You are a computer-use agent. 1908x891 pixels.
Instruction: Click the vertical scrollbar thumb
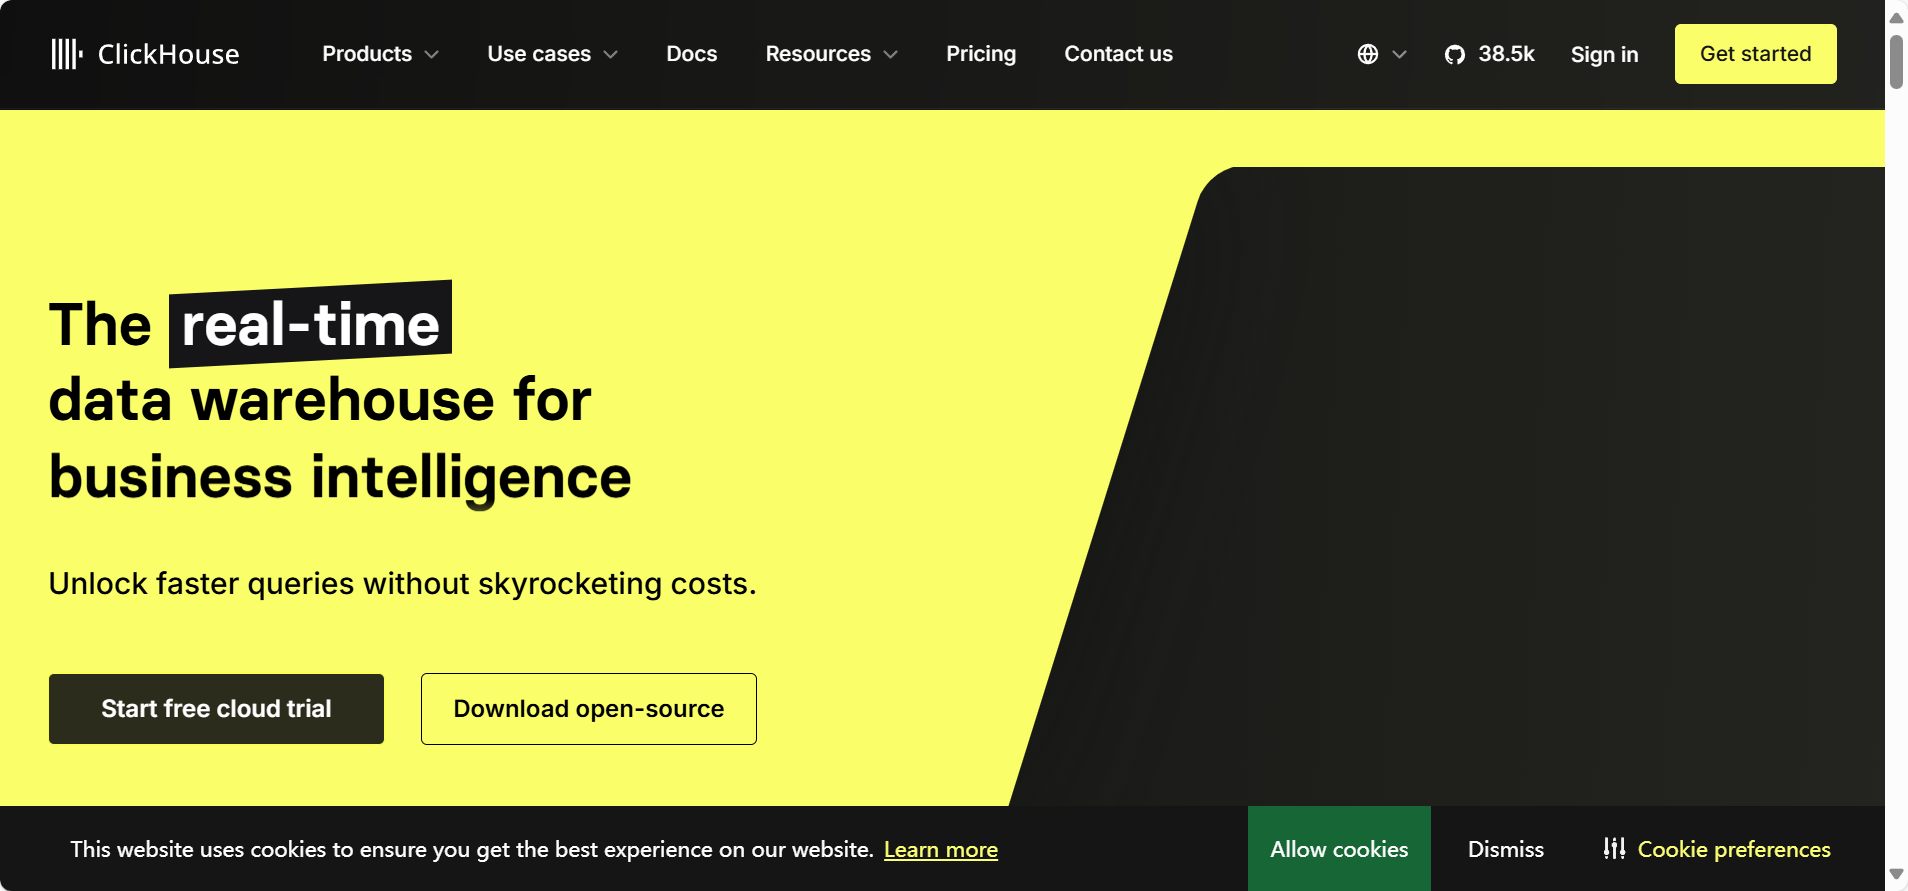(1896, 62)
